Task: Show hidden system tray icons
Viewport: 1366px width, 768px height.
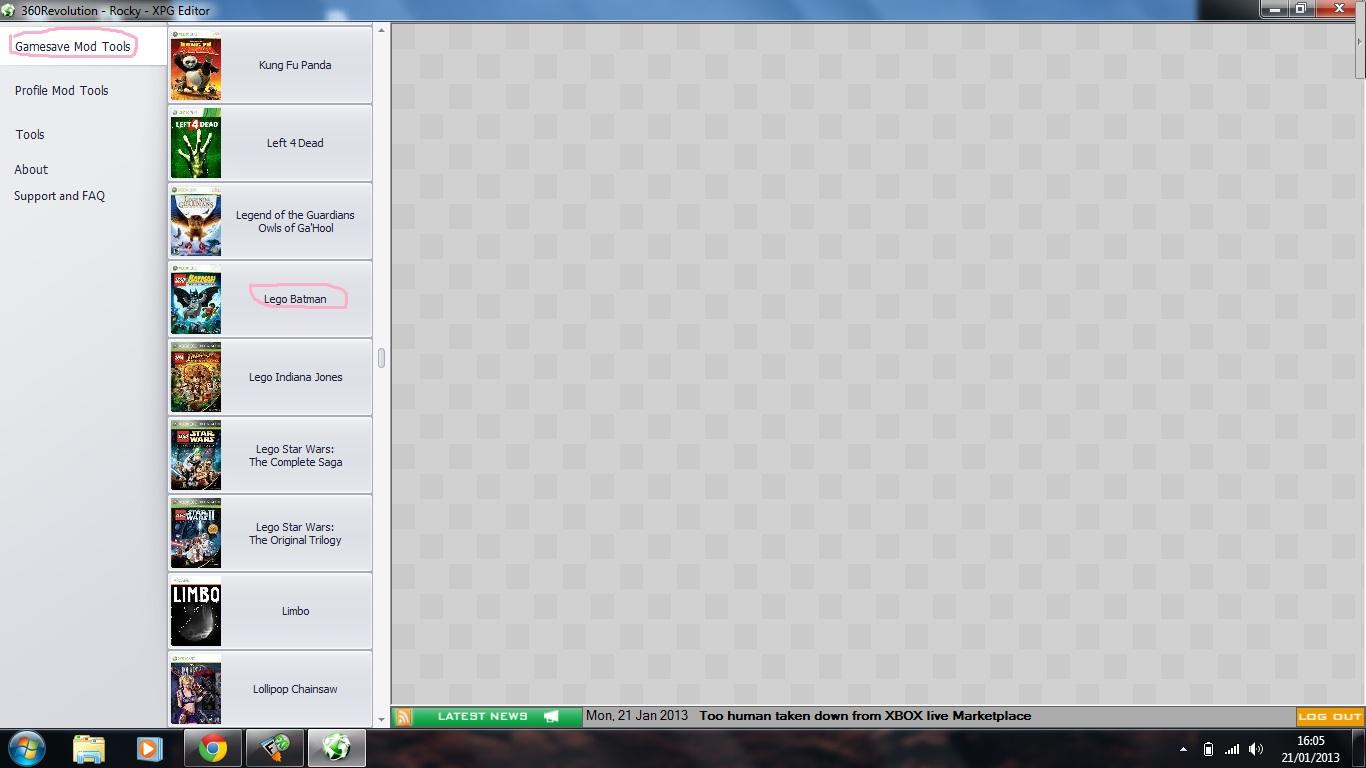Action: pos(1183,749)
